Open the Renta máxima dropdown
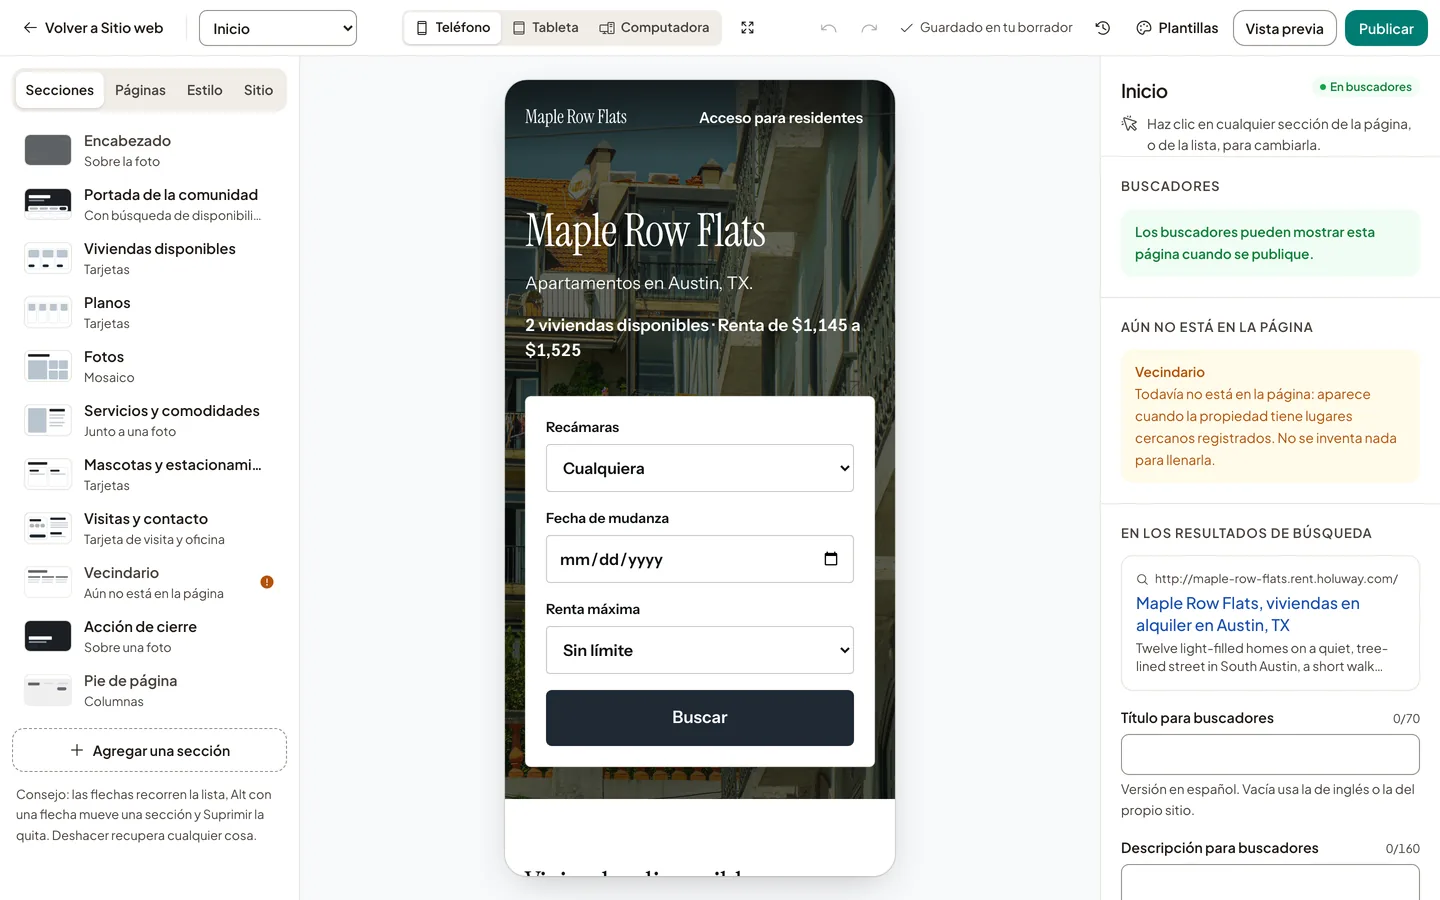This screenshot has width=1440, height=900. 700,650
